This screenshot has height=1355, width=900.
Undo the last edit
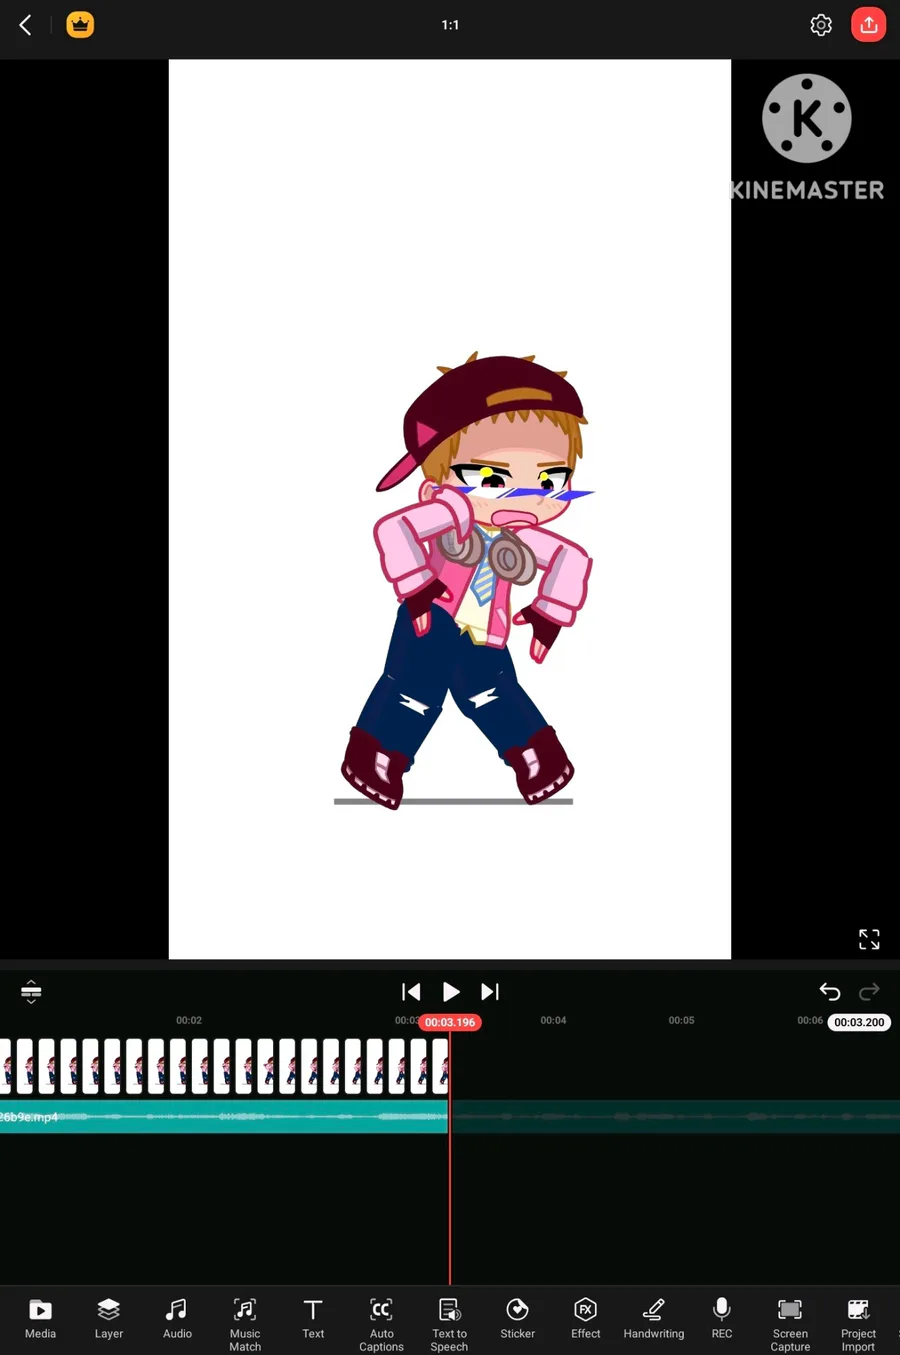(829, 991)
